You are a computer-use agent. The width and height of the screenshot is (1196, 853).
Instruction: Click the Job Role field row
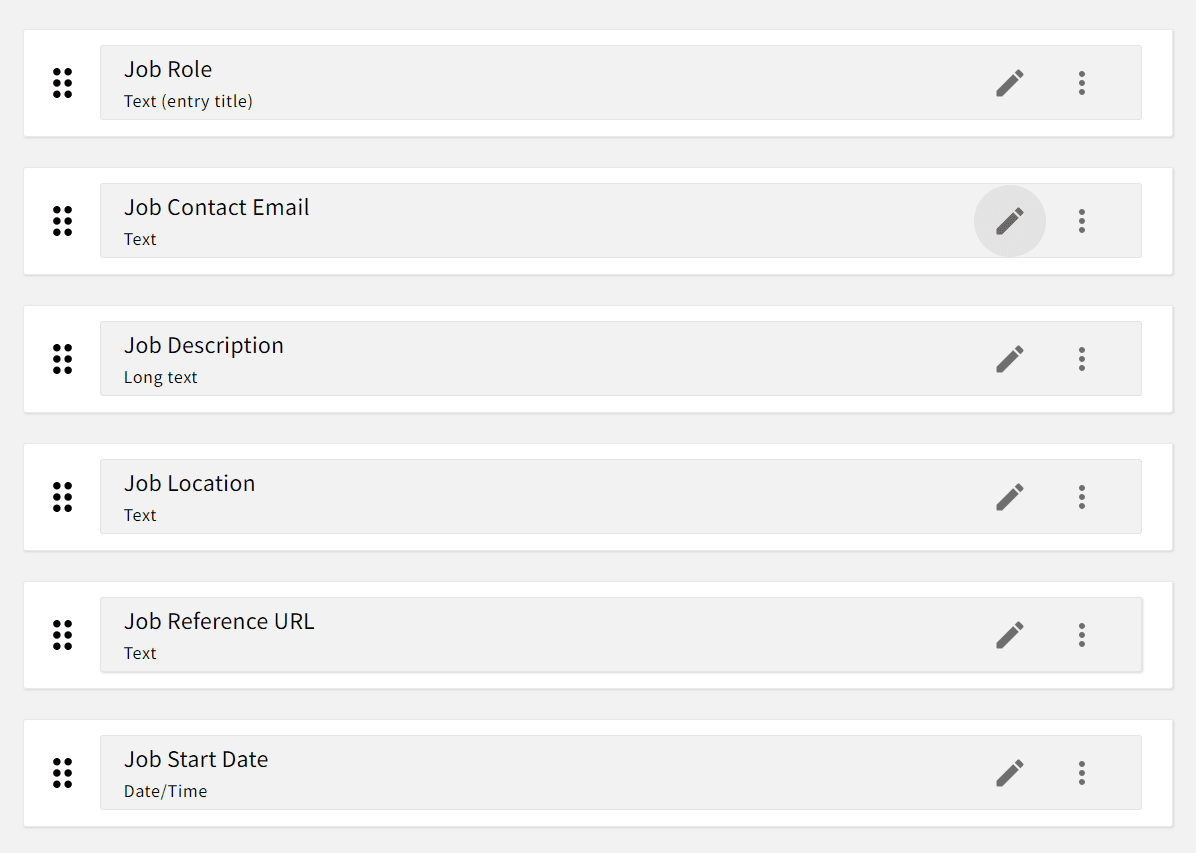click(x=500, y=83)
